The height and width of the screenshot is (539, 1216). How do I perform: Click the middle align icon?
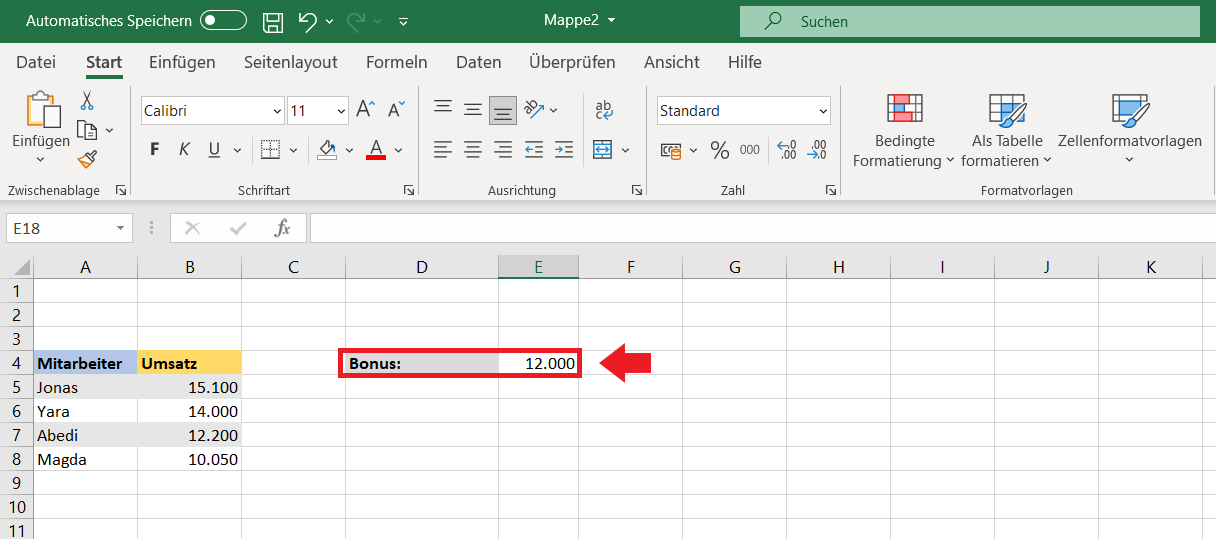click(x=473, y=110)
